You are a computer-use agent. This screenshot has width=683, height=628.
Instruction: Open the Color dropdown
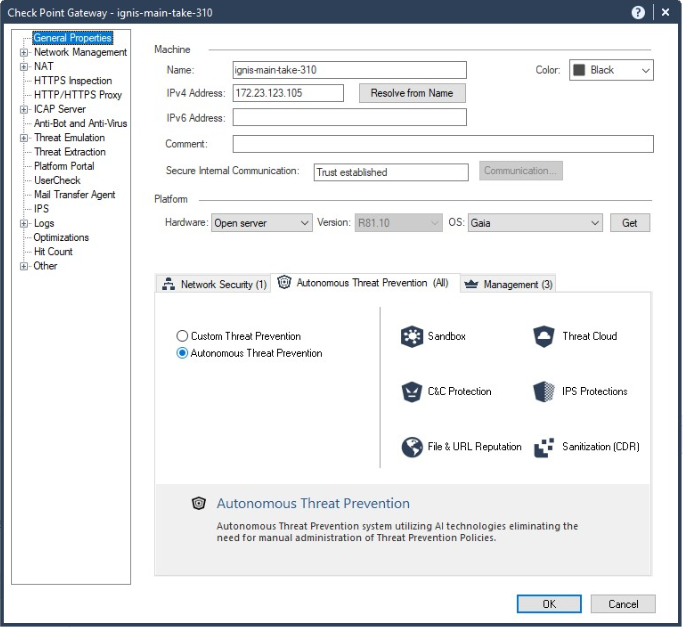(611, 70)
